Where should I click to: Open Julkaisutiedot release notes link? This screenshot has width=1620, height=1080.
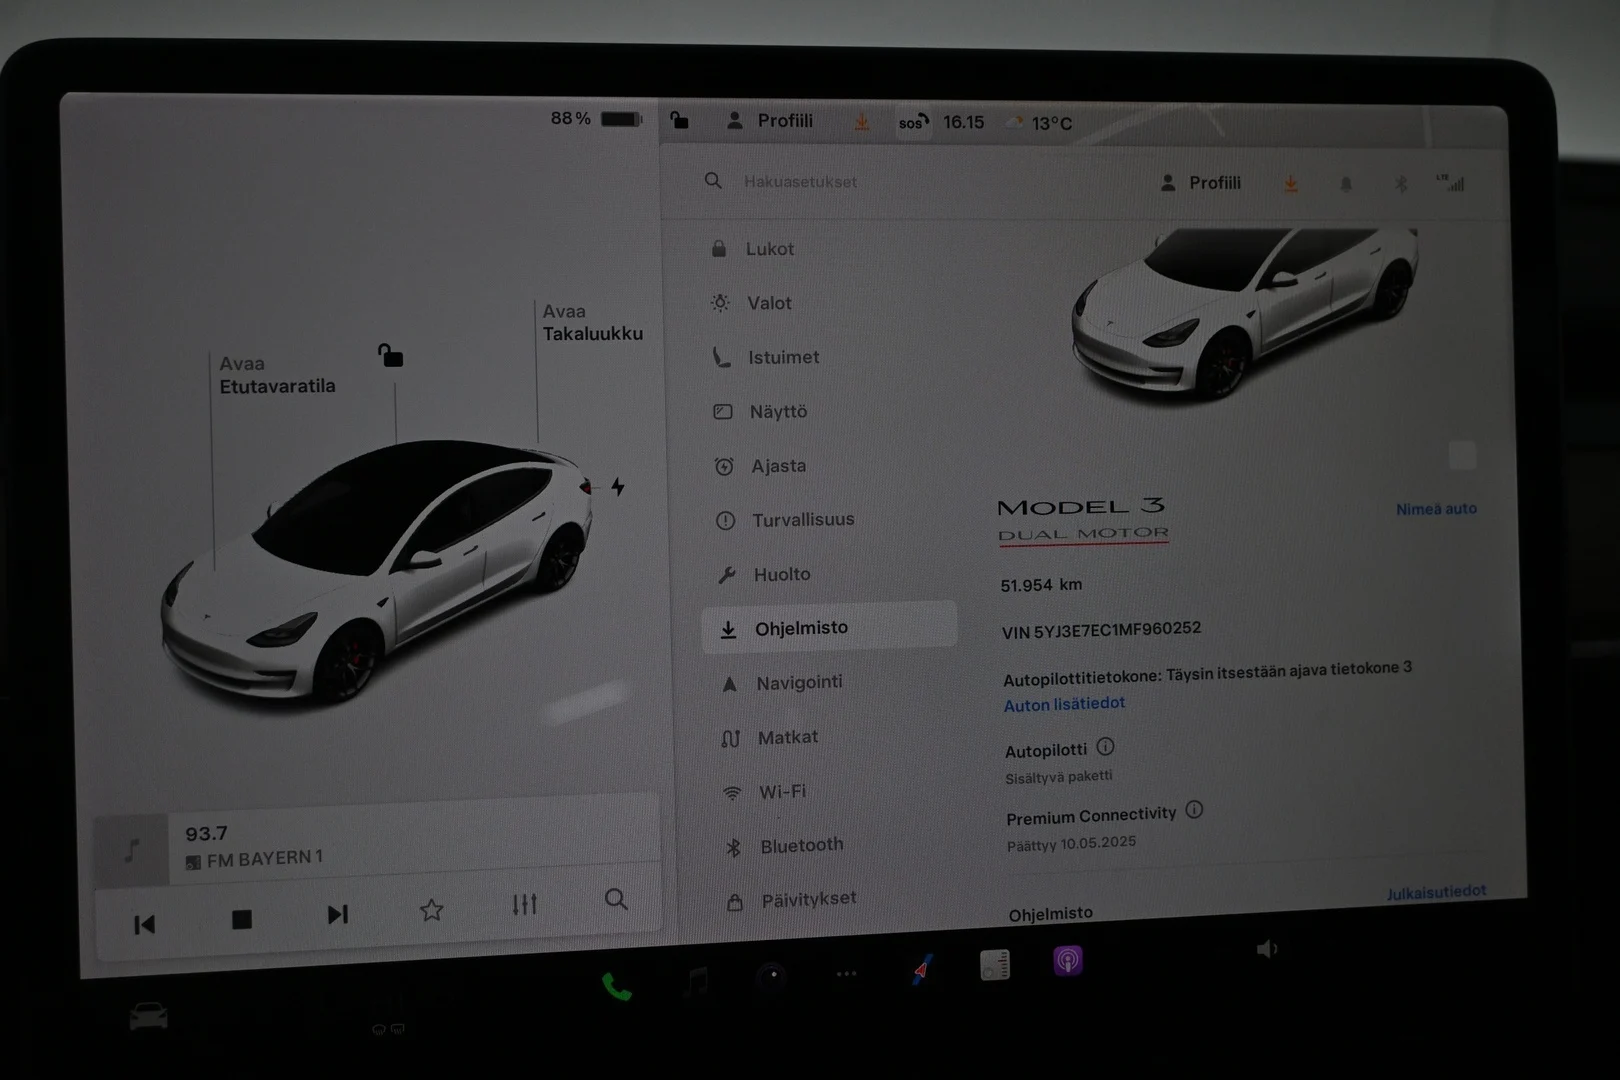tap(1436, 892)
